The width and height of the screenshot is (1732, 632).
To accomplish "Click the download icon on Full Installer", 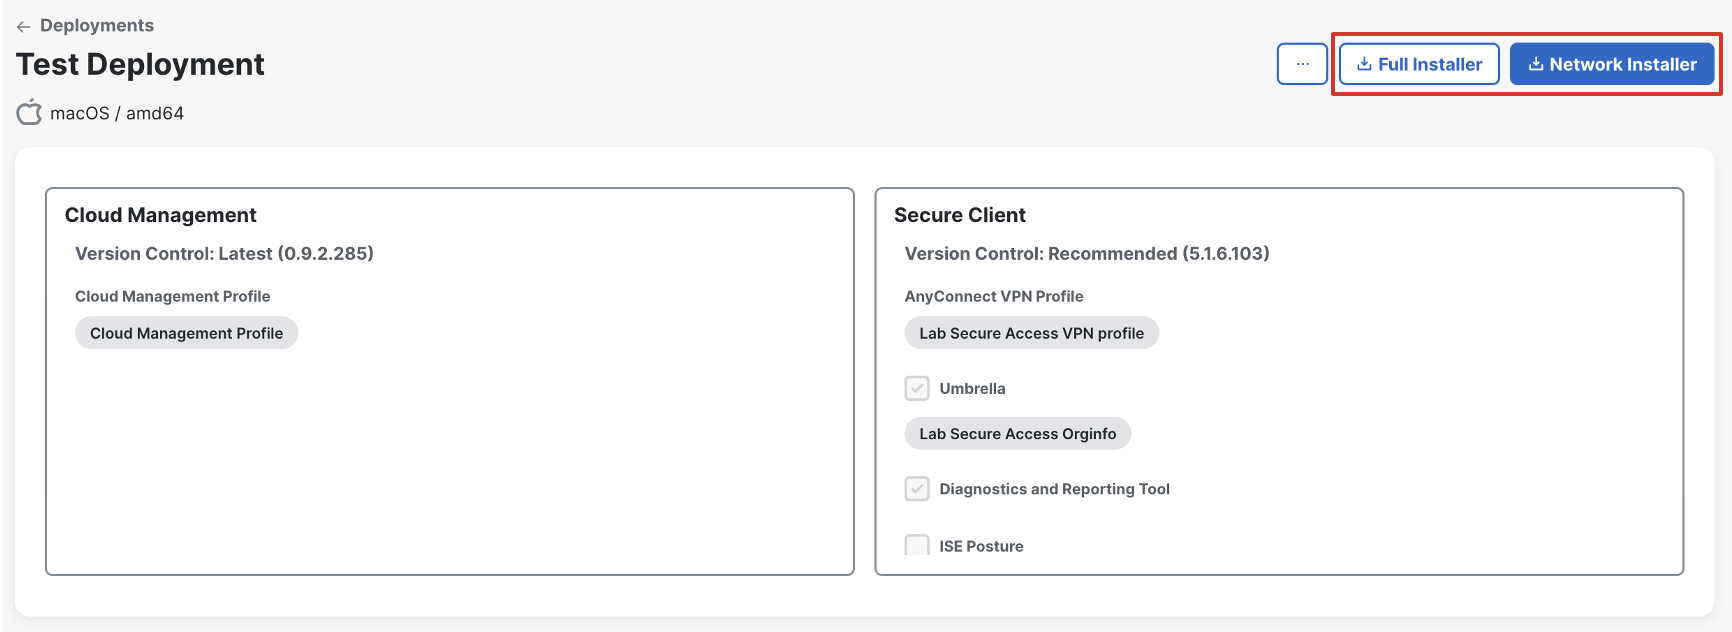I will pos(1364,64).
